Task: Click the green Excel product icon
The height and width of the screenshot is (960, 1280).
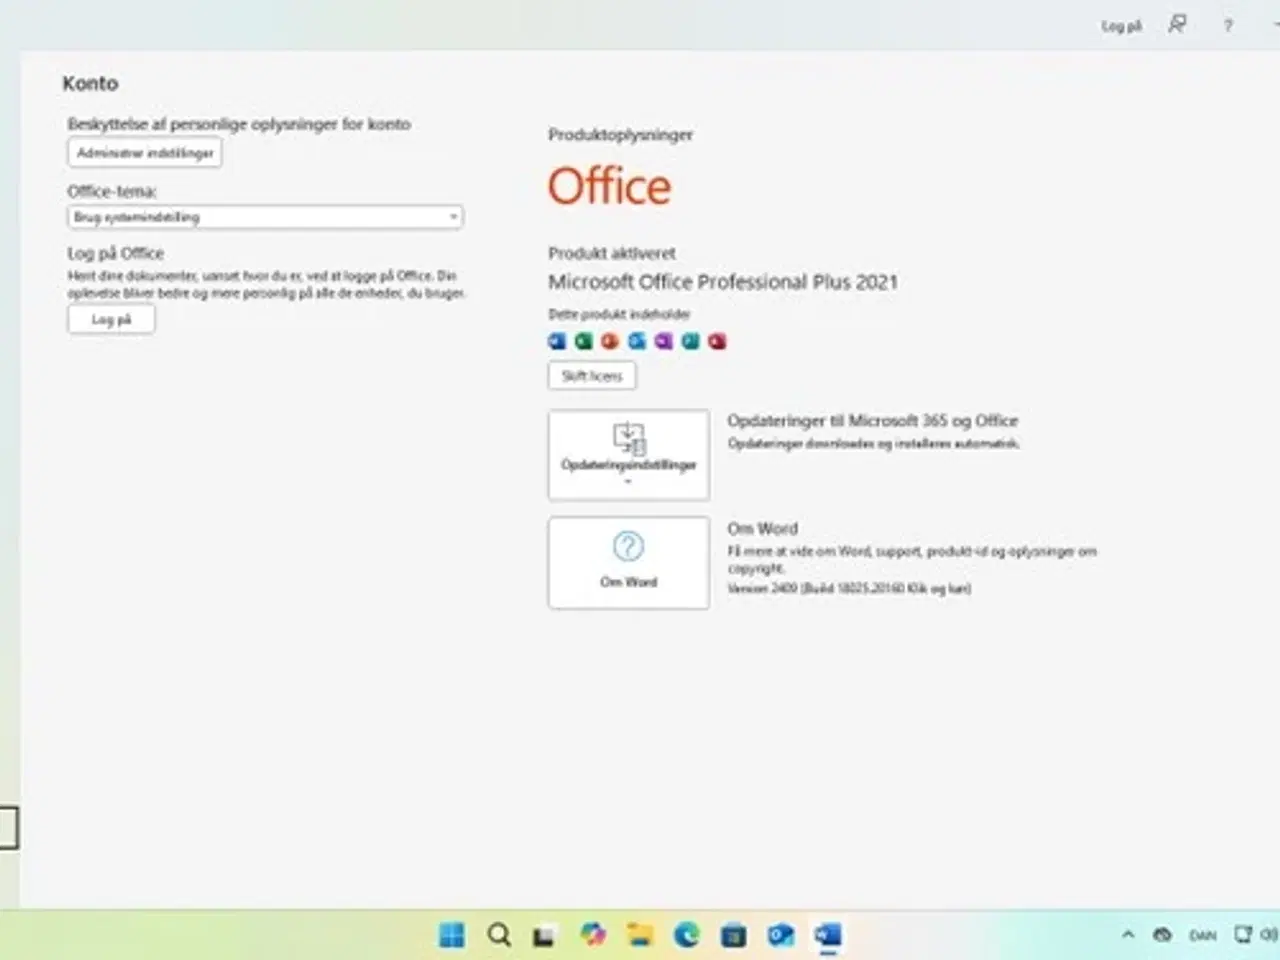Action: click(x=584, y=341)
